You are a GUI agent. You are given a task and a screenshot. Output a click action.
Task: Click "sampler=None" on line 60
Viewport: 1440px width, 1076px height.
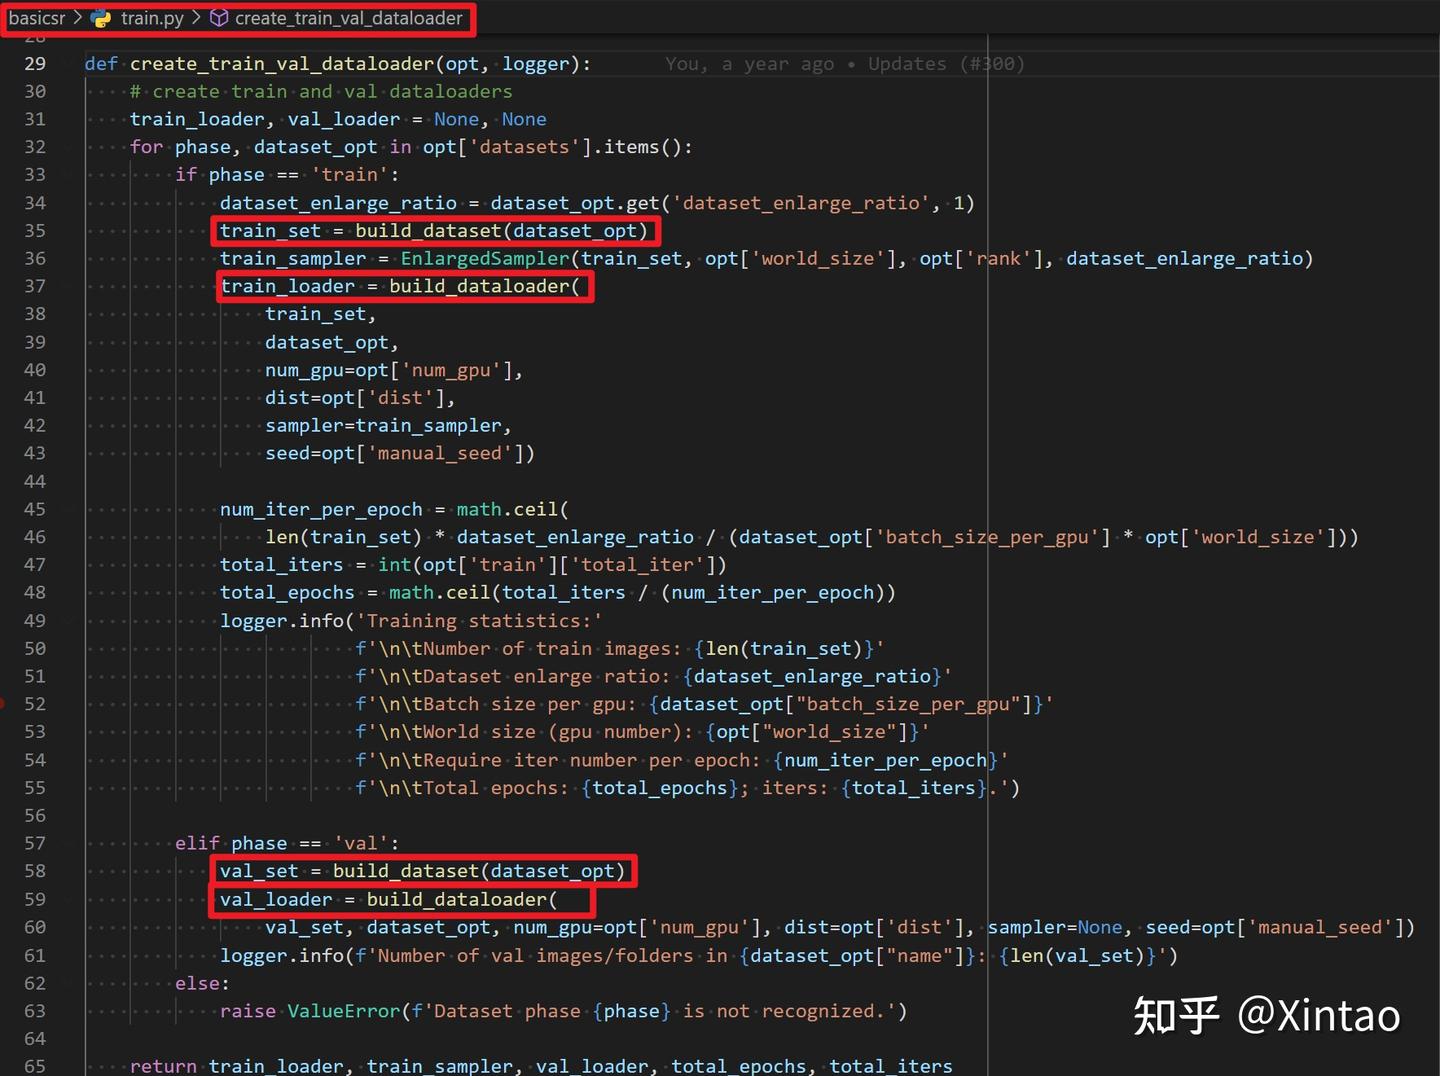pos(1055,927)
